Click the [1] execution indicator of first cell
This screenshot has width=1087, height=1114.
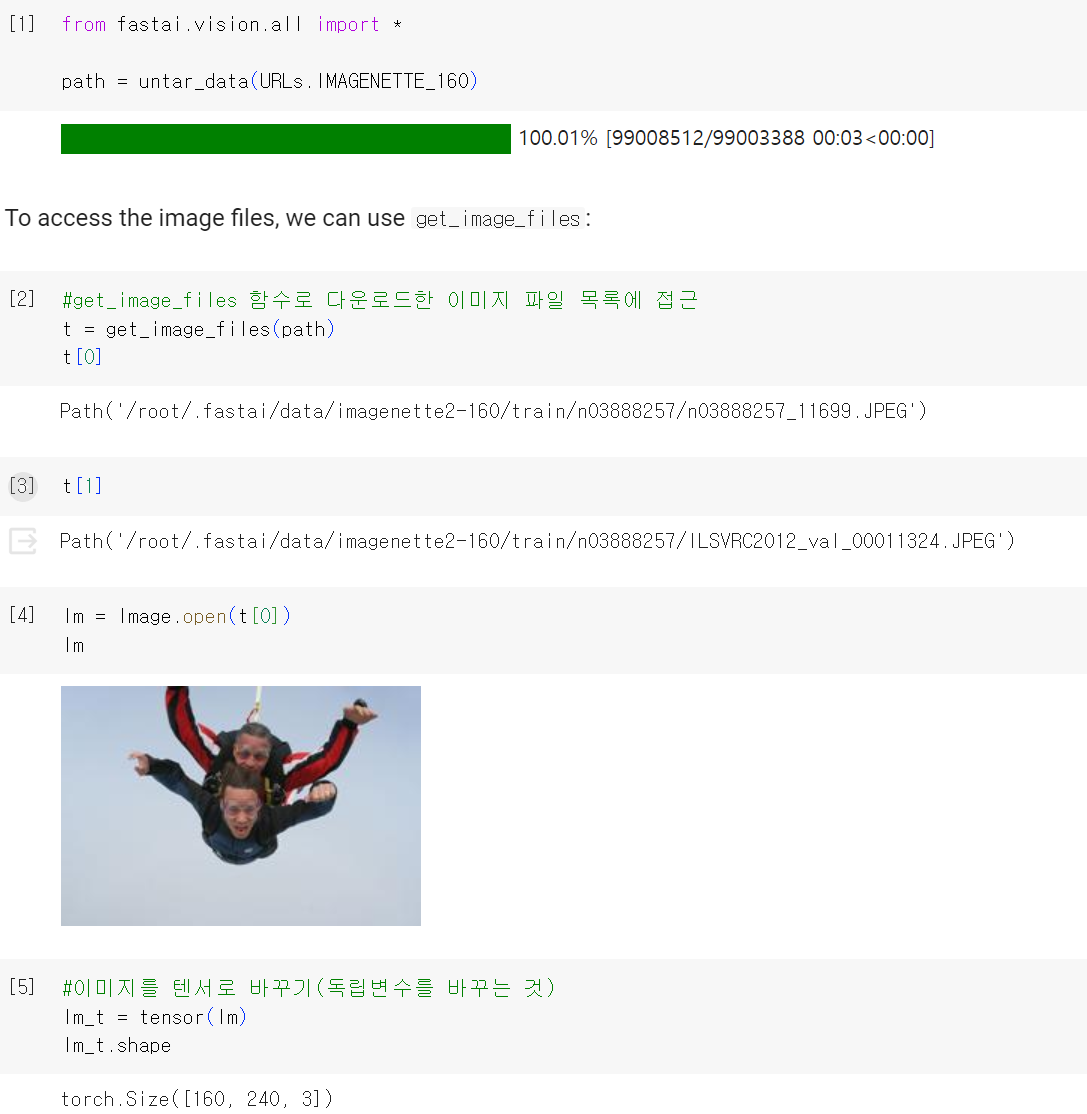(22, 24)
